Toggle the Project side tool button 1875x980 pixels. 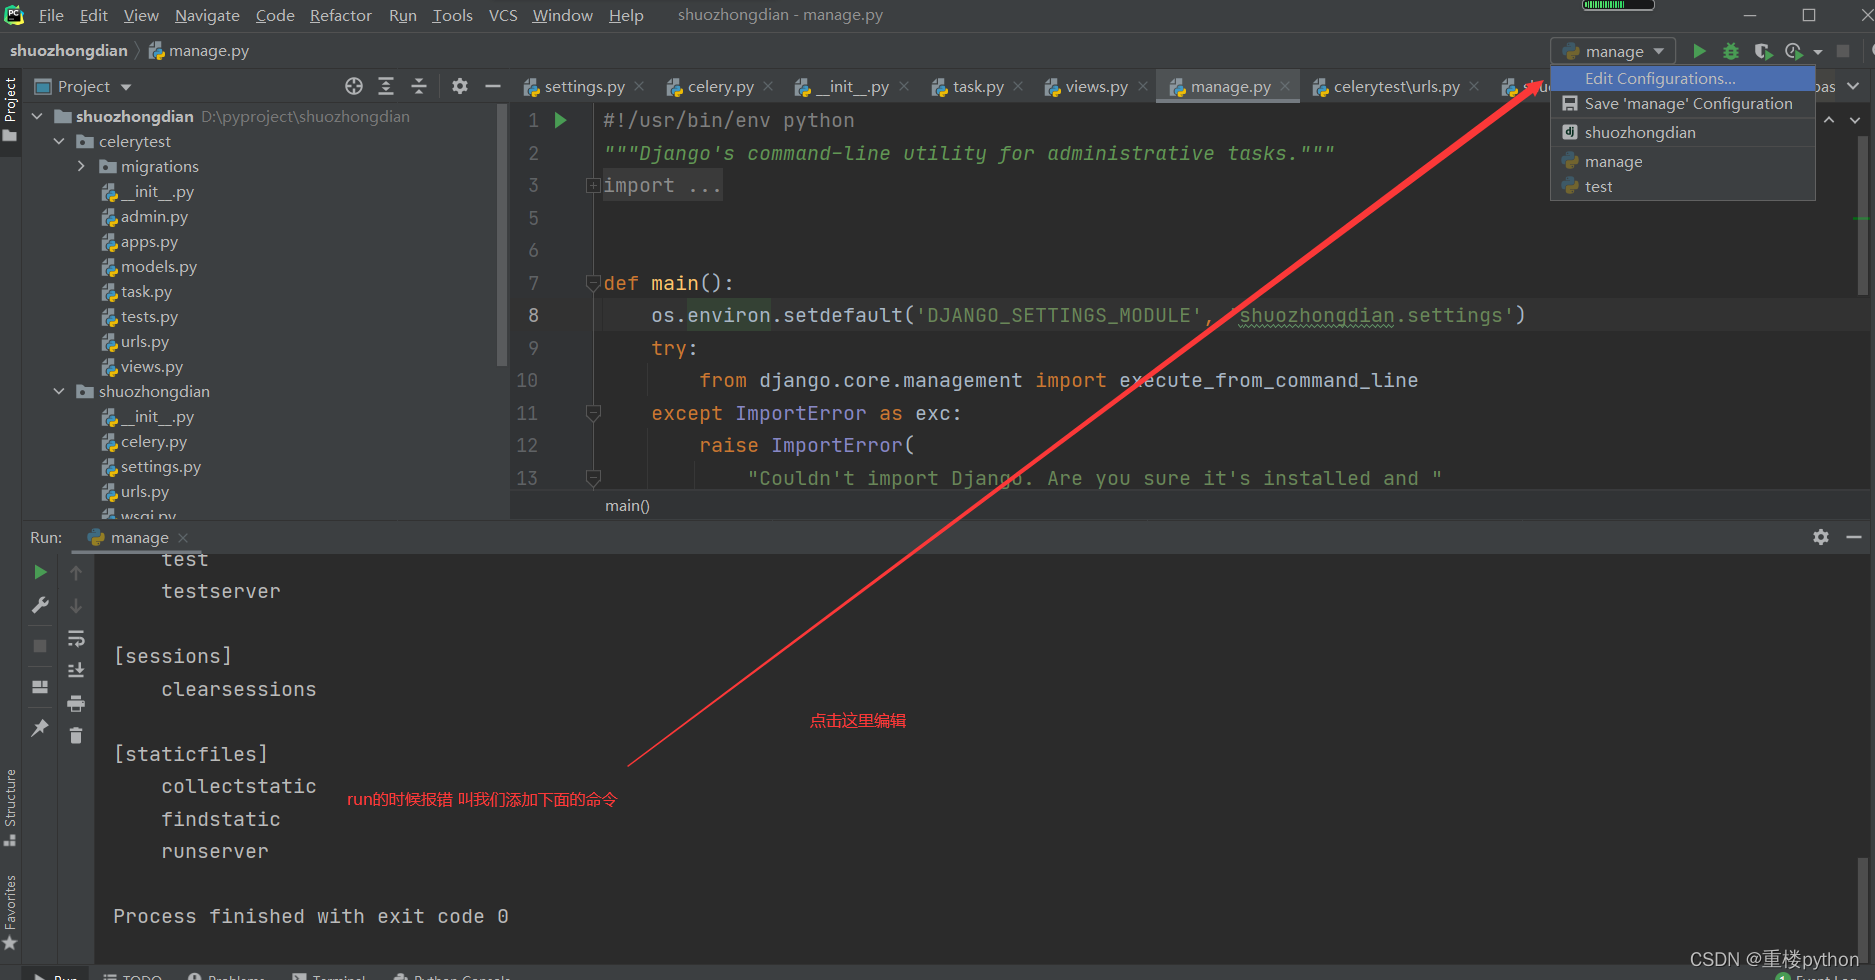pyautogui.click(x=10, y=109)
